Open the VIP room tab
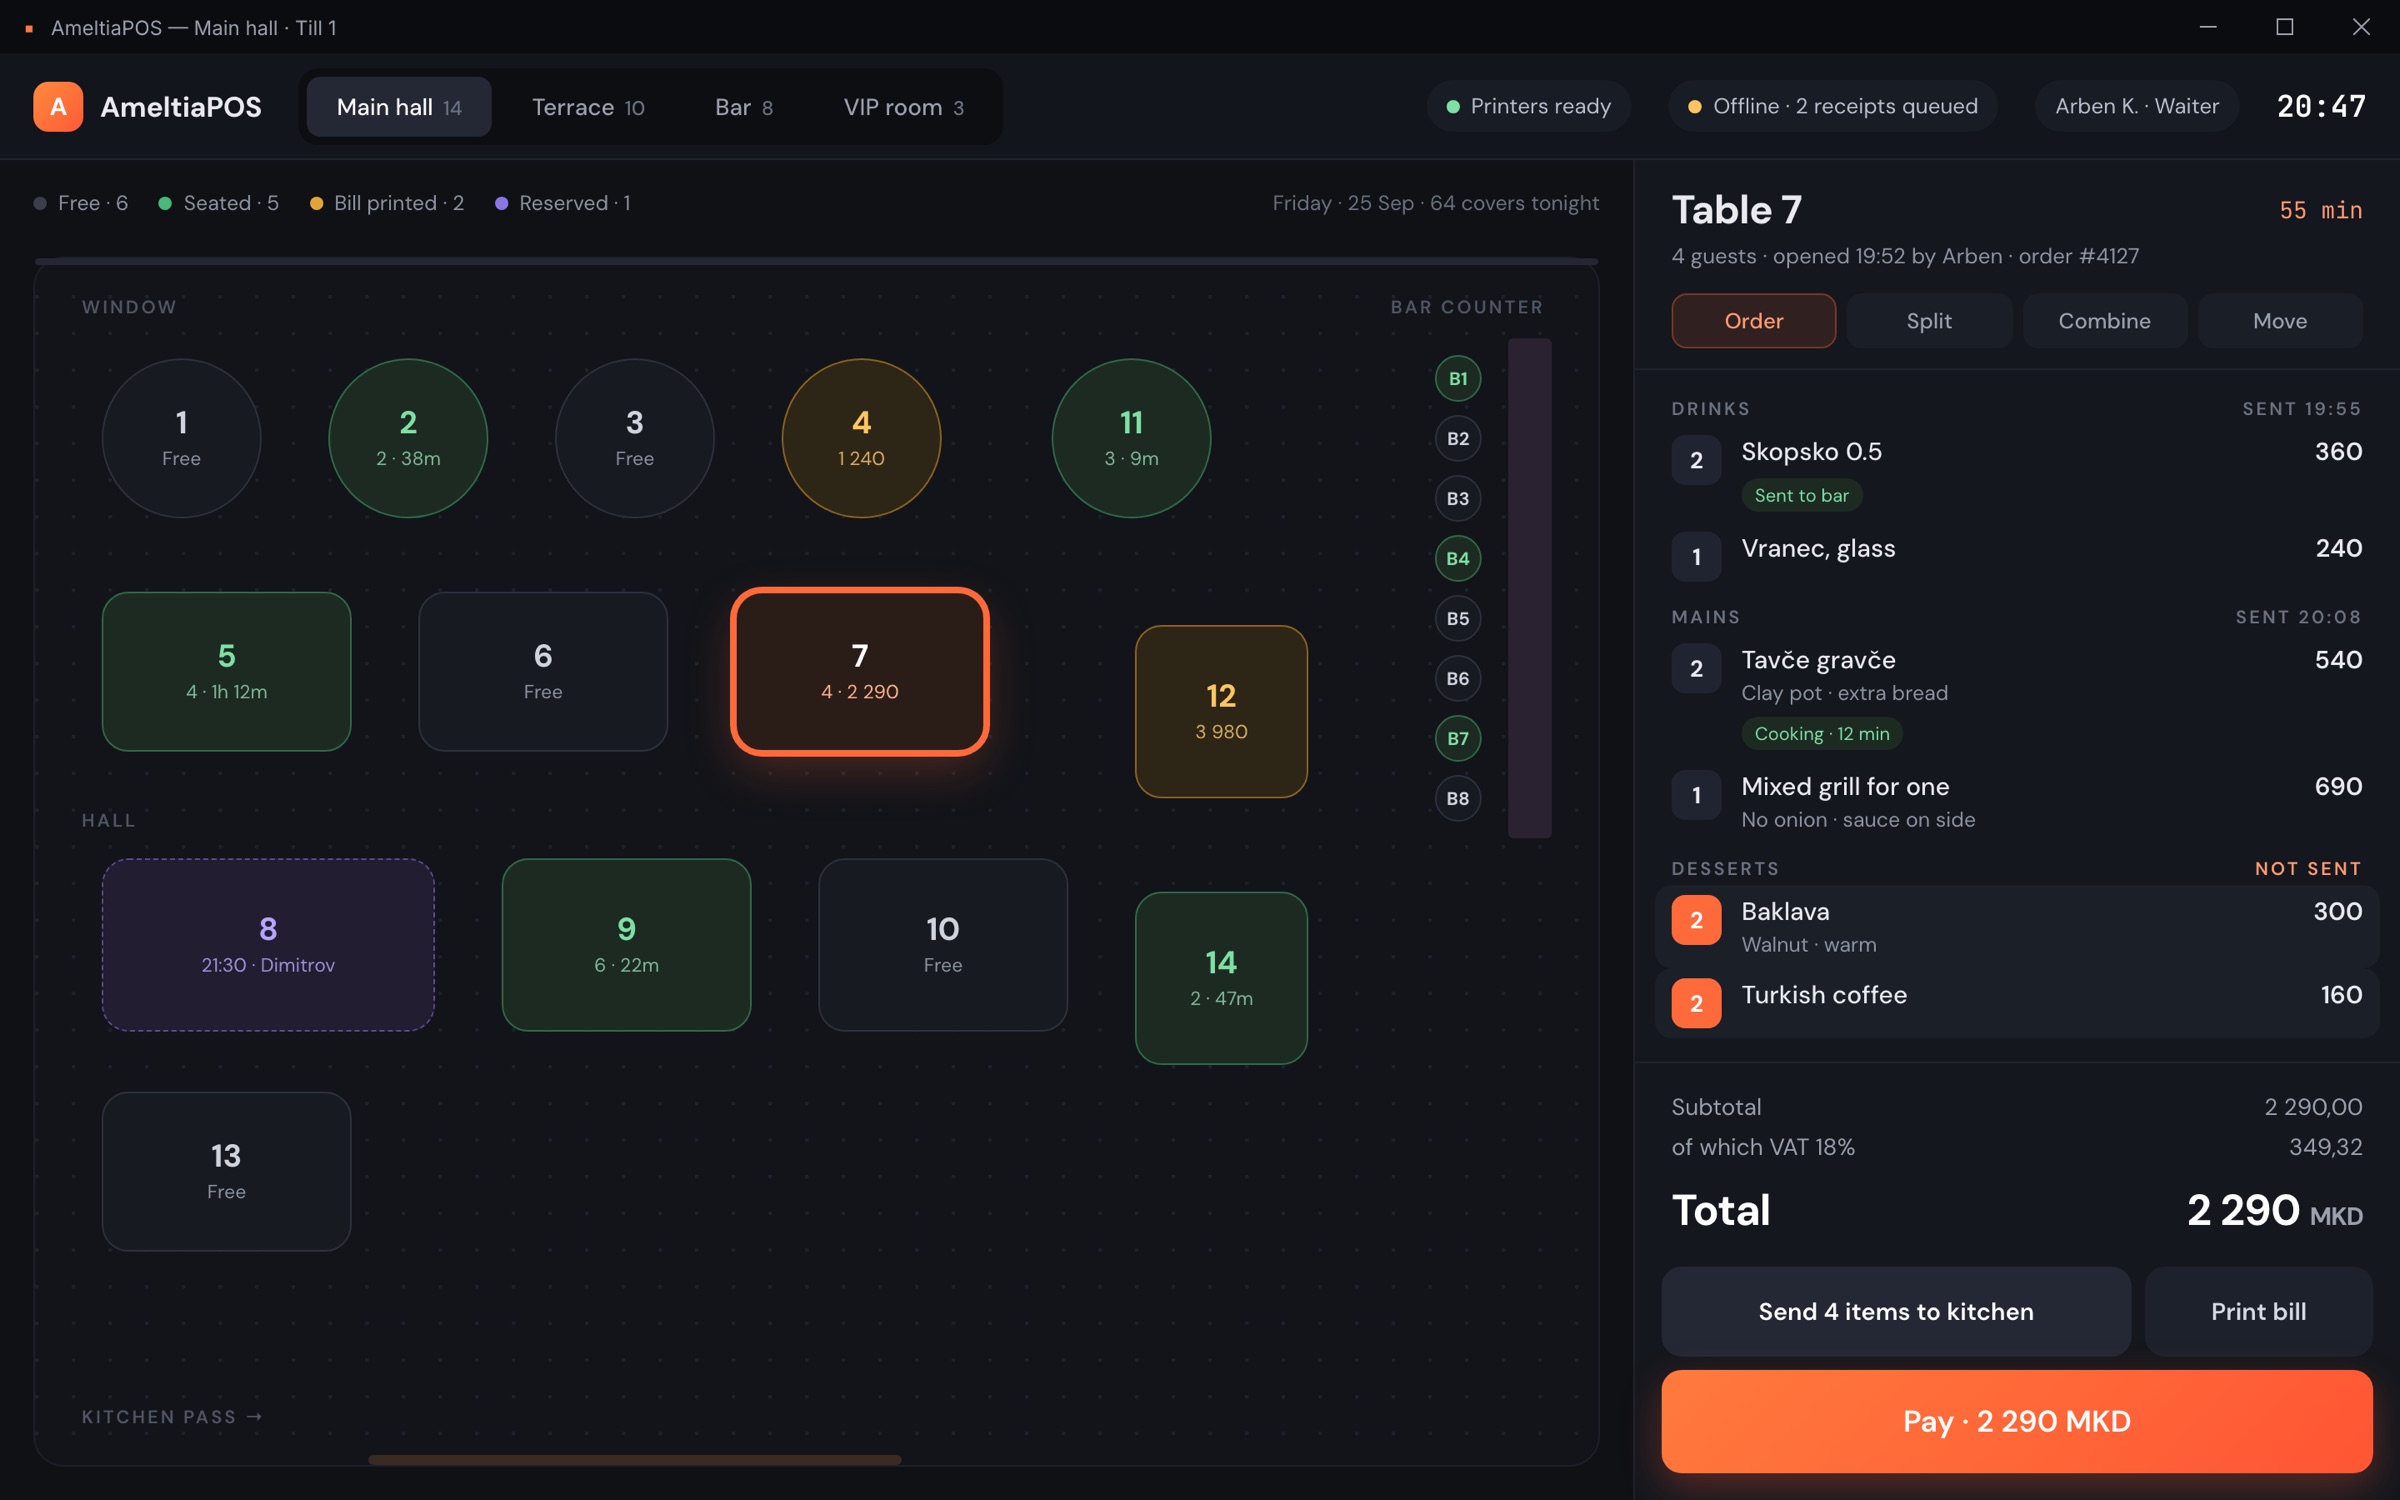This screenshot has width=2400, height=1500. 904,107
